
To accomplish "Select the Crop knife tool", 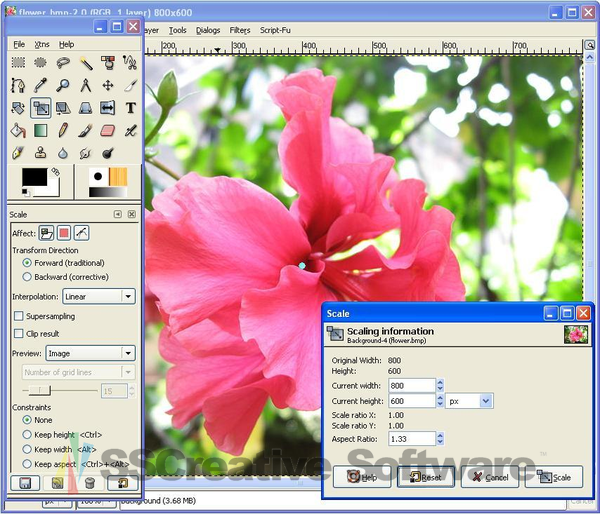I will pyautogui.click(x=130, y=85).
